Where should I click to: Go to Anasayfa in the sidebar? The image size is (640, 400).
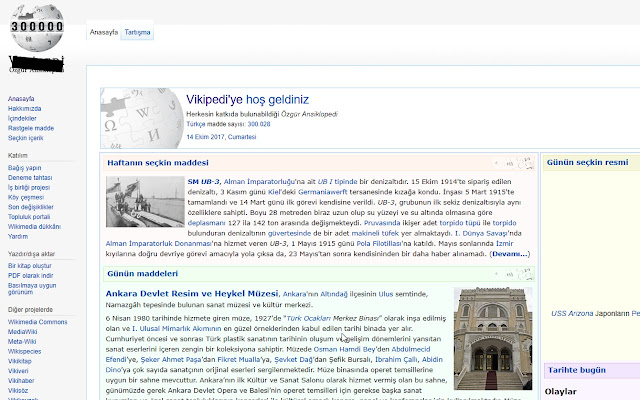21,99
